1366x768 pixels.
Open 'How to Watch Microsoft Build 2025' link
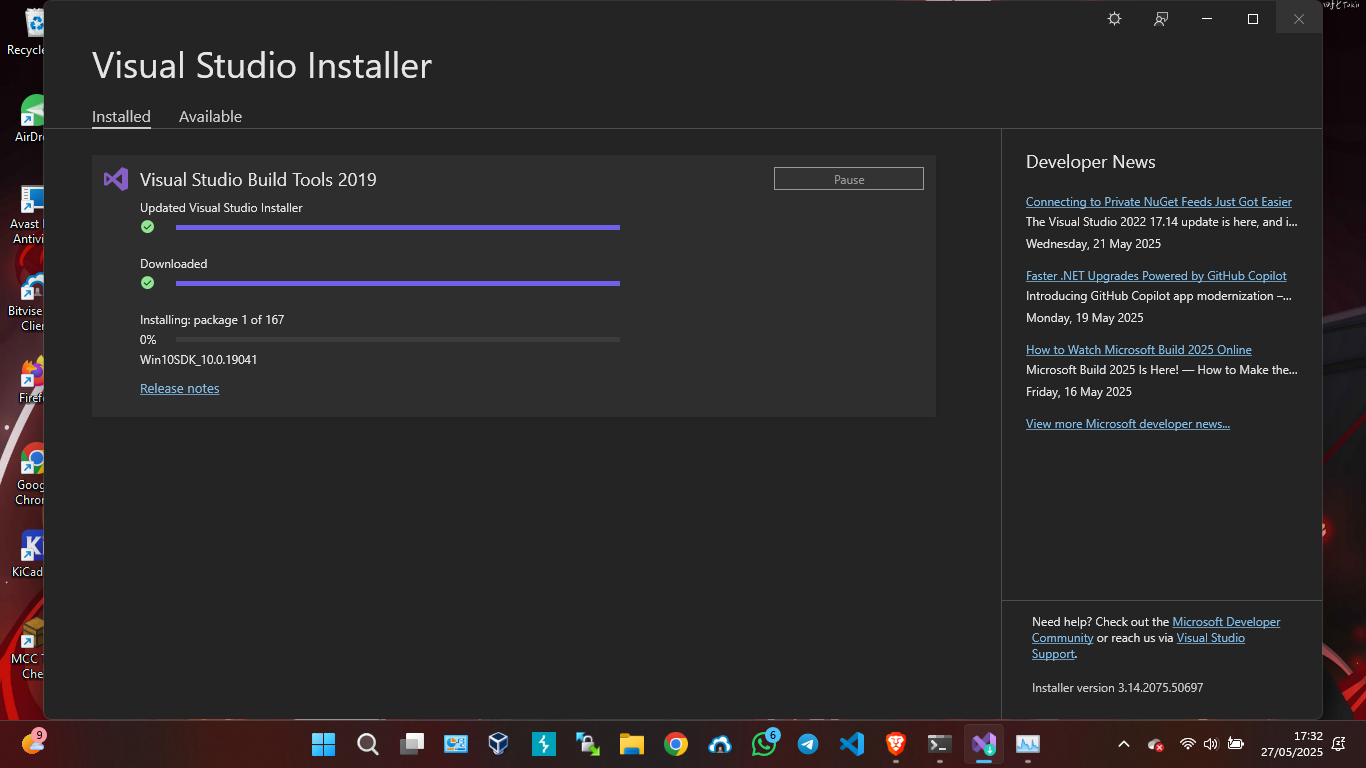[x=1139, y=350]
